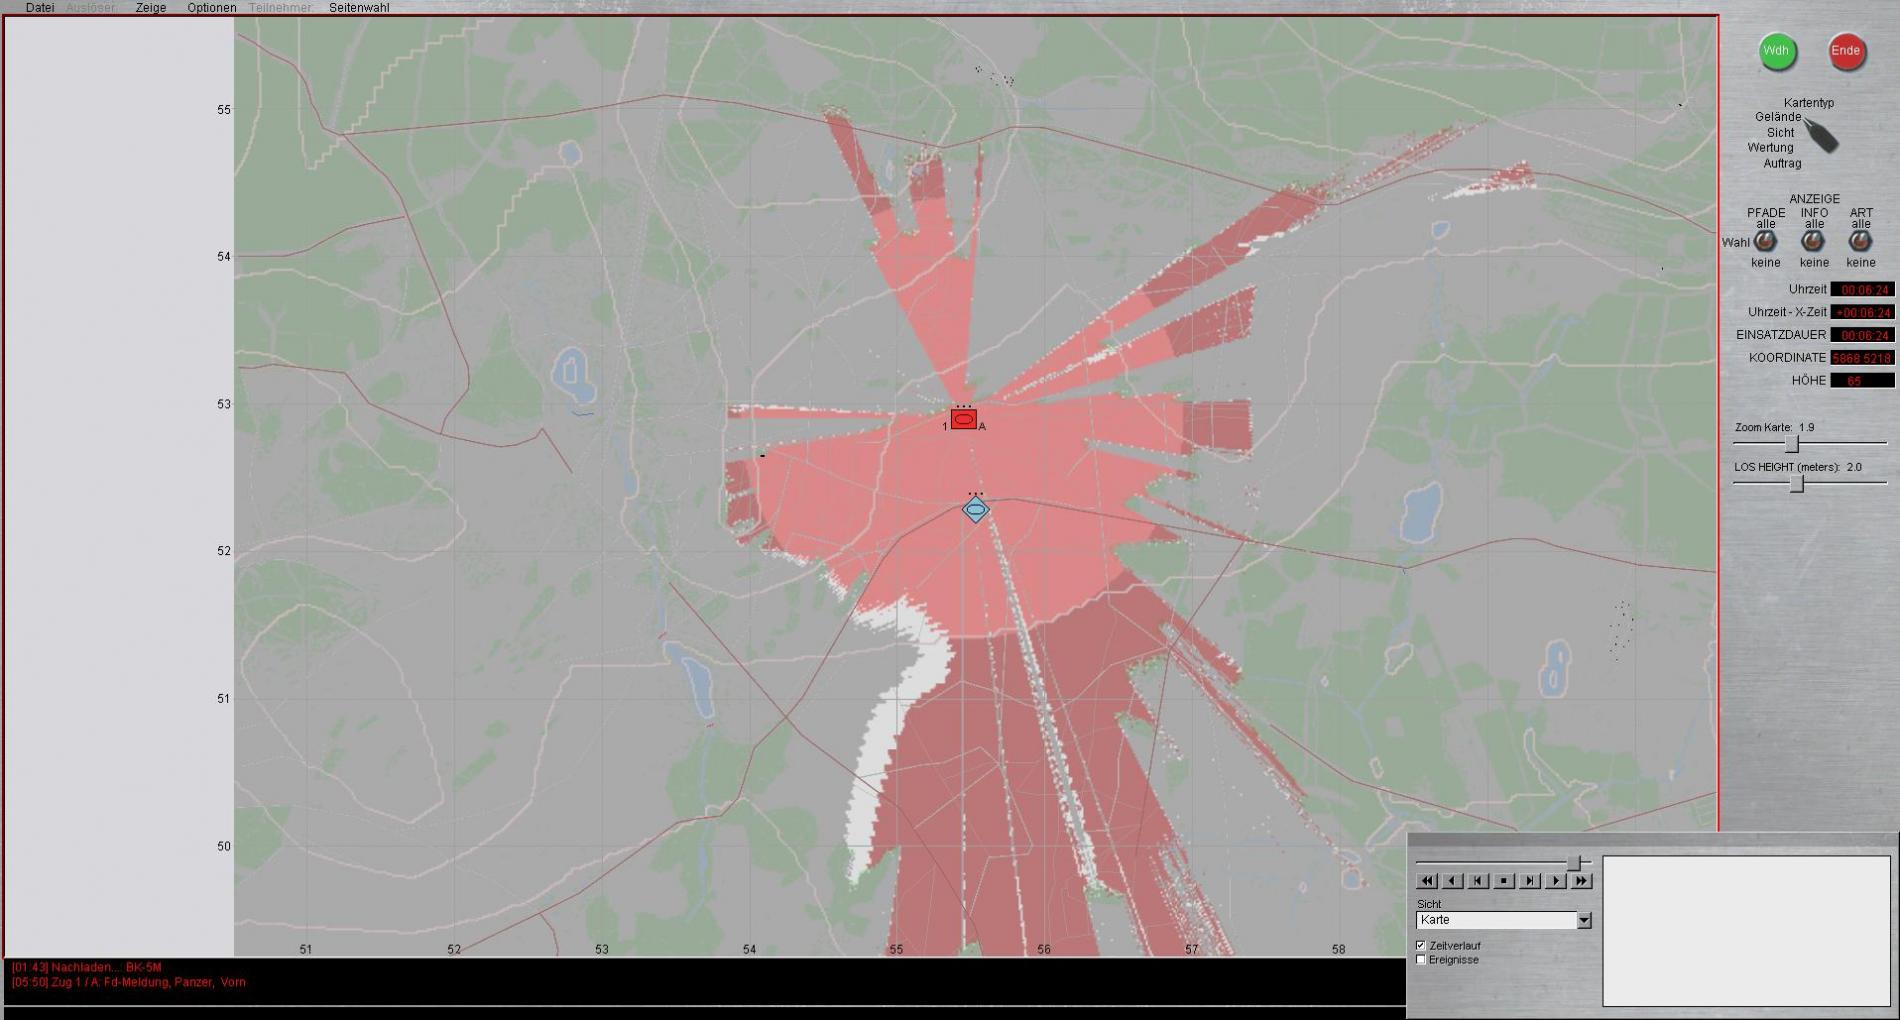Click the Karte combo box field
This screenshot has height=1020, width=1900.
(1495, 921)
